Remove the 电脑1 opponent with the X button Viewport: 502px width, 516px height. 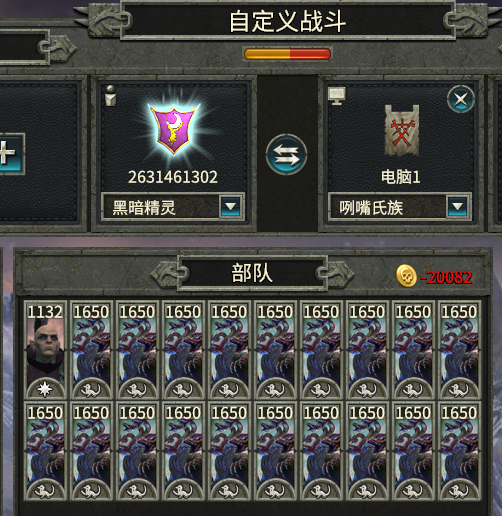[461, 99]
